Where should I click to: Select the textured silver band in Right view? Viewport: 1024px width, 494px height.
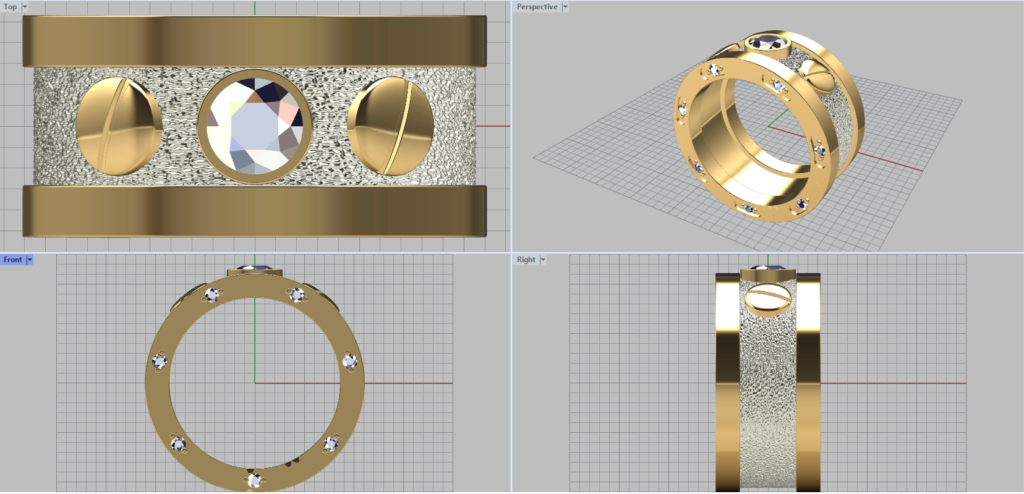[767, 400]
